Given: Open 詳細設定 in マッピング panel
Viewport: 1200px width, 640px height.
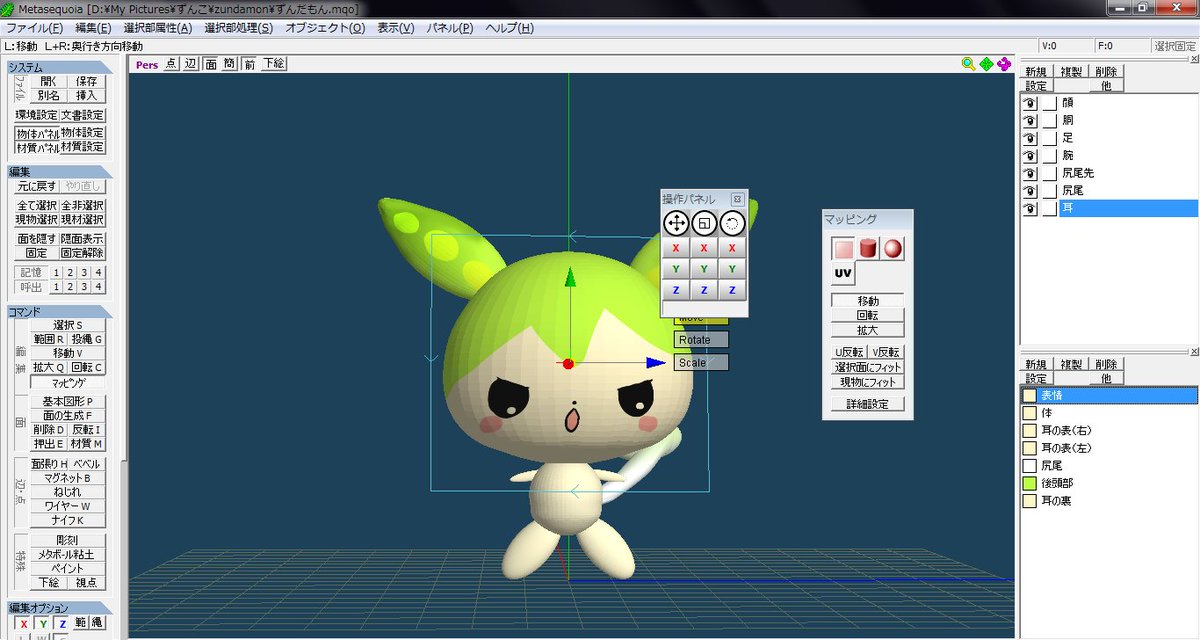Looking at the screenshot, I should tap(868, 404).
